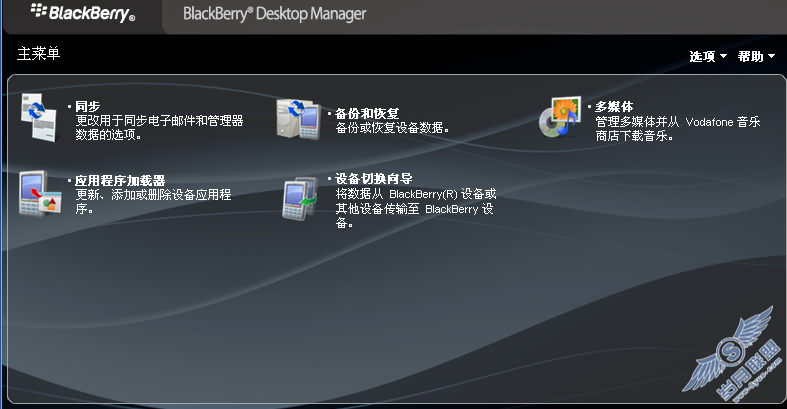This screenshot has width=787, height=409.
Task: Select the 应用程序加载器 title link
Action: pos(120,181)
